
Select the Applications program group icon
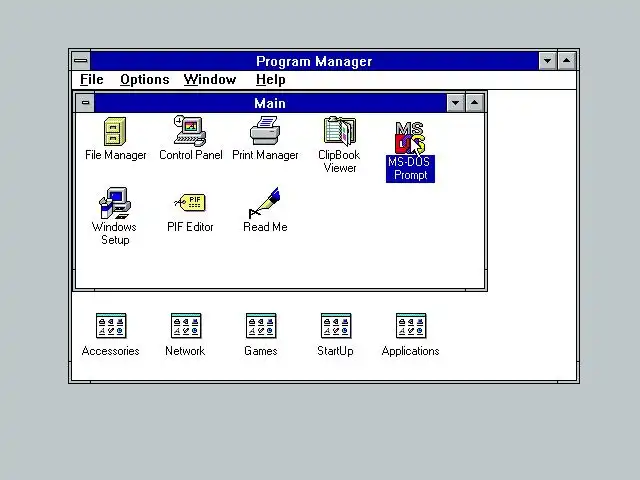point(411,326)
